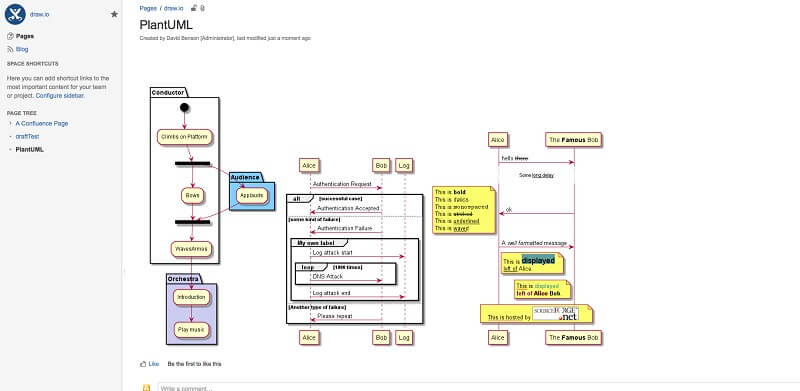Click into the Write a comment field
The height and width of the screenshot is (391, 800).
pos(479,387)
